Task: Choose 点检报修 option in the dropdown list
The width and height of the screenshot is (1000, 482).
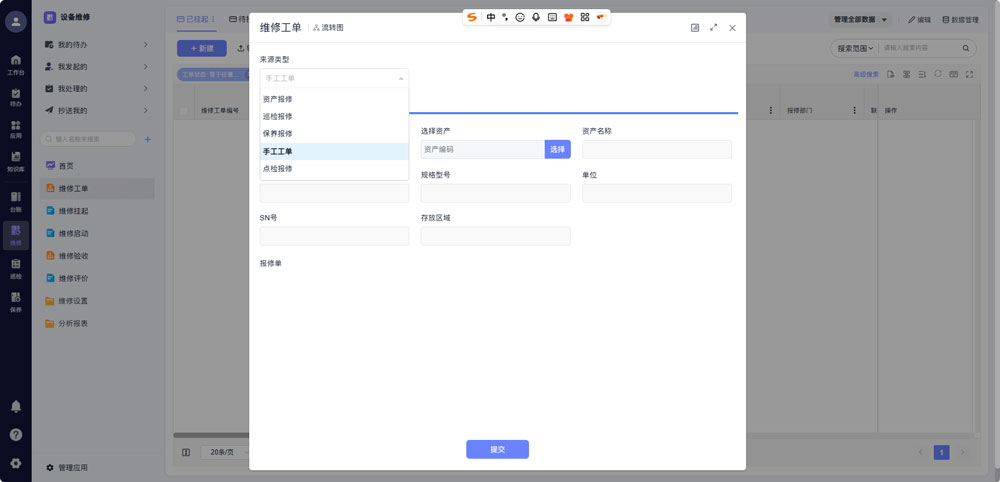Action: (x=278, y=169)
